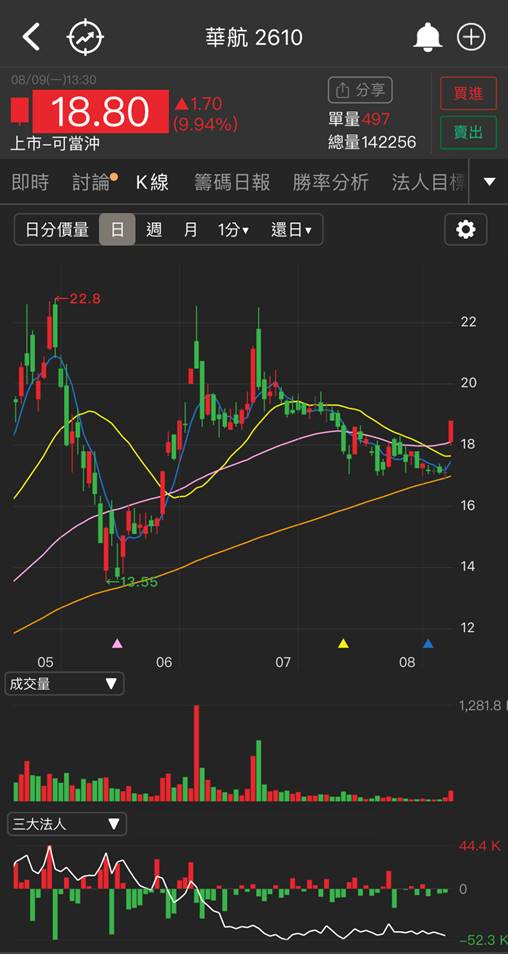Add stock to watchlist with plus icon
This screenshot has height=954, width=508.
(x=471, y=37)
